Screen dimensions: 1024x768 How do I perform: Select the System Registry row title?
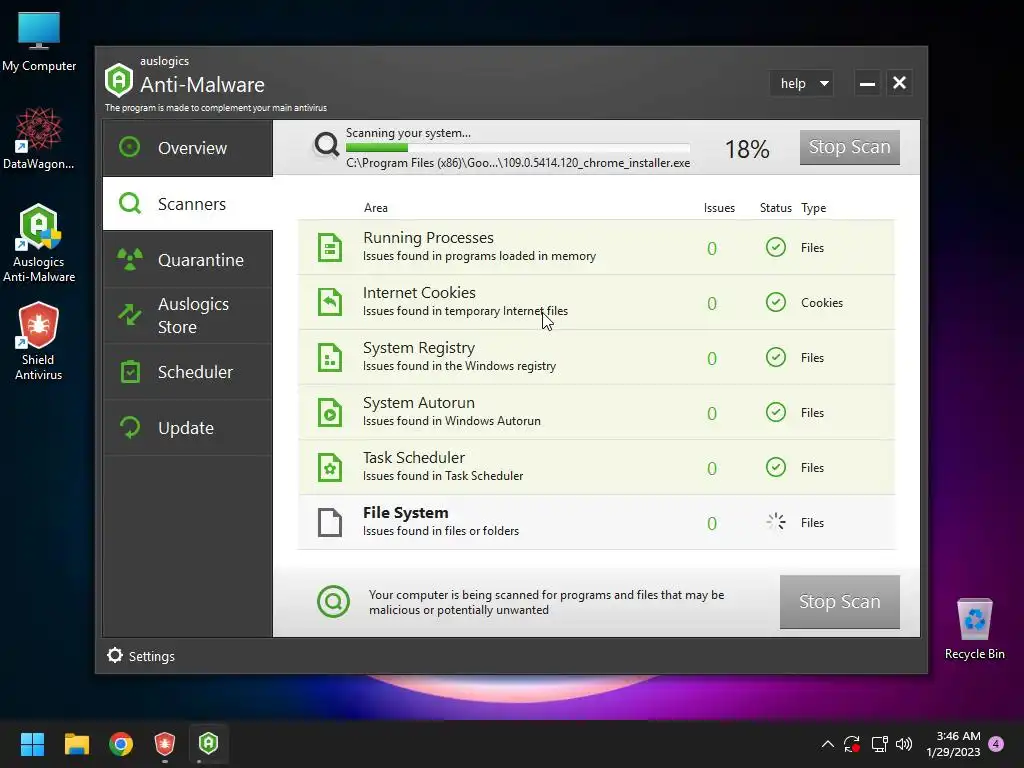tap(419, 348)
